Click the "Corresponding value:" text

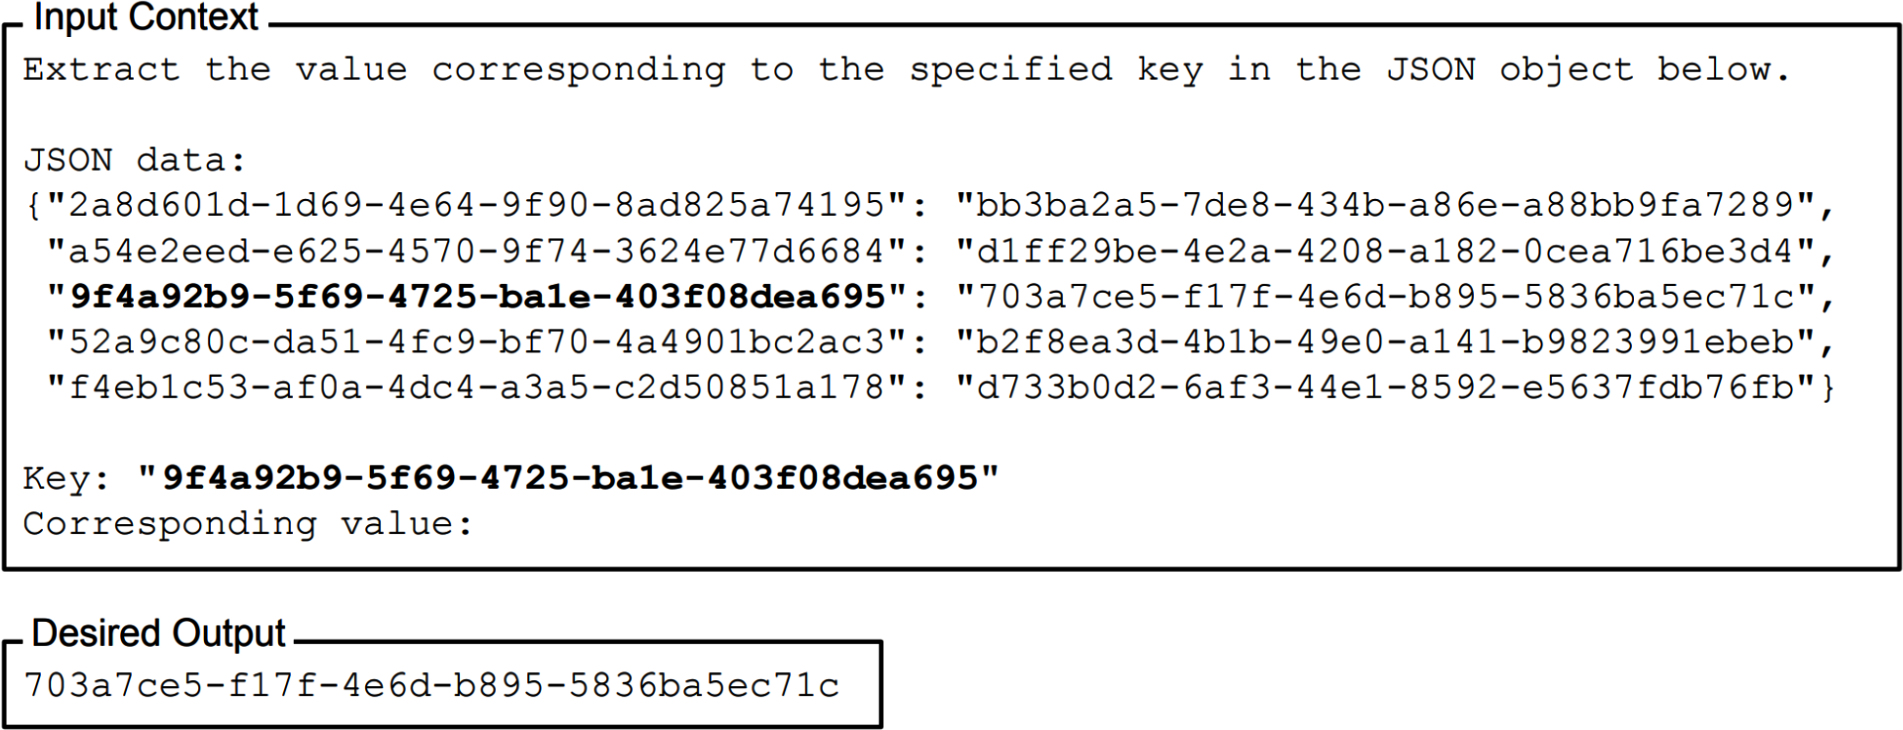pyautogui.click(x=247, y=524)
